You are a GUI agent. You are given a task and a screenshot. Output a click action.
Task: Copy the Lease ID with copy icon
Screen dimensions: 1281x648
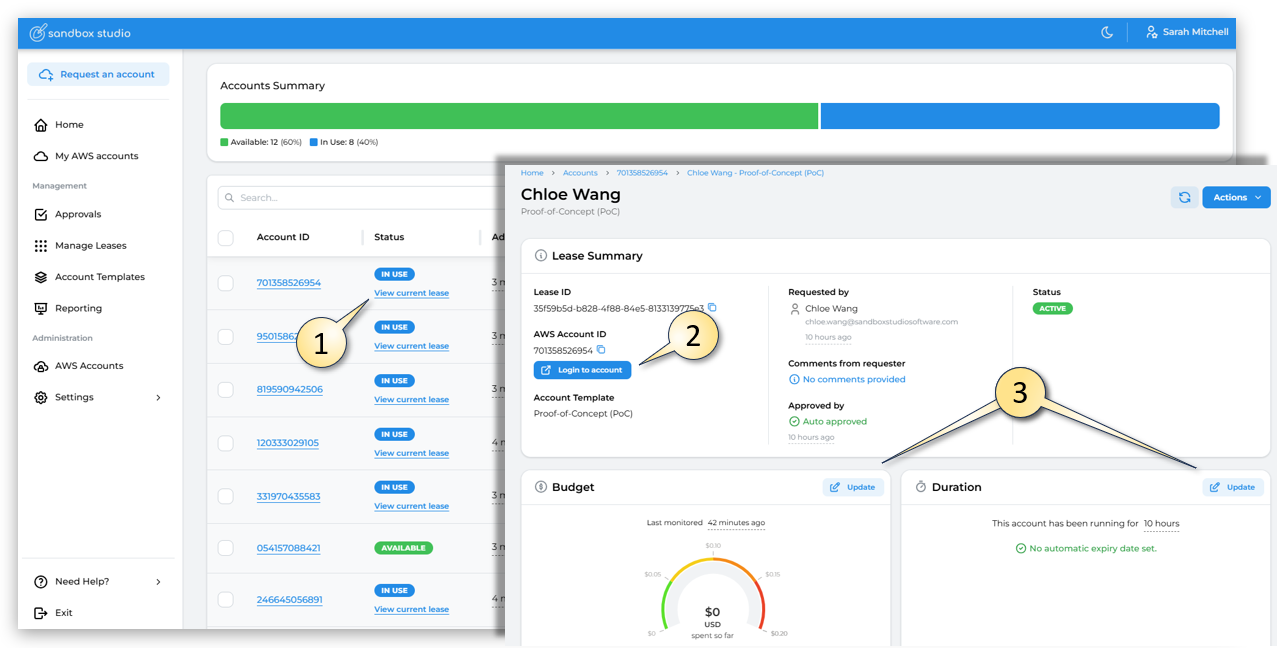pos(712,308)
